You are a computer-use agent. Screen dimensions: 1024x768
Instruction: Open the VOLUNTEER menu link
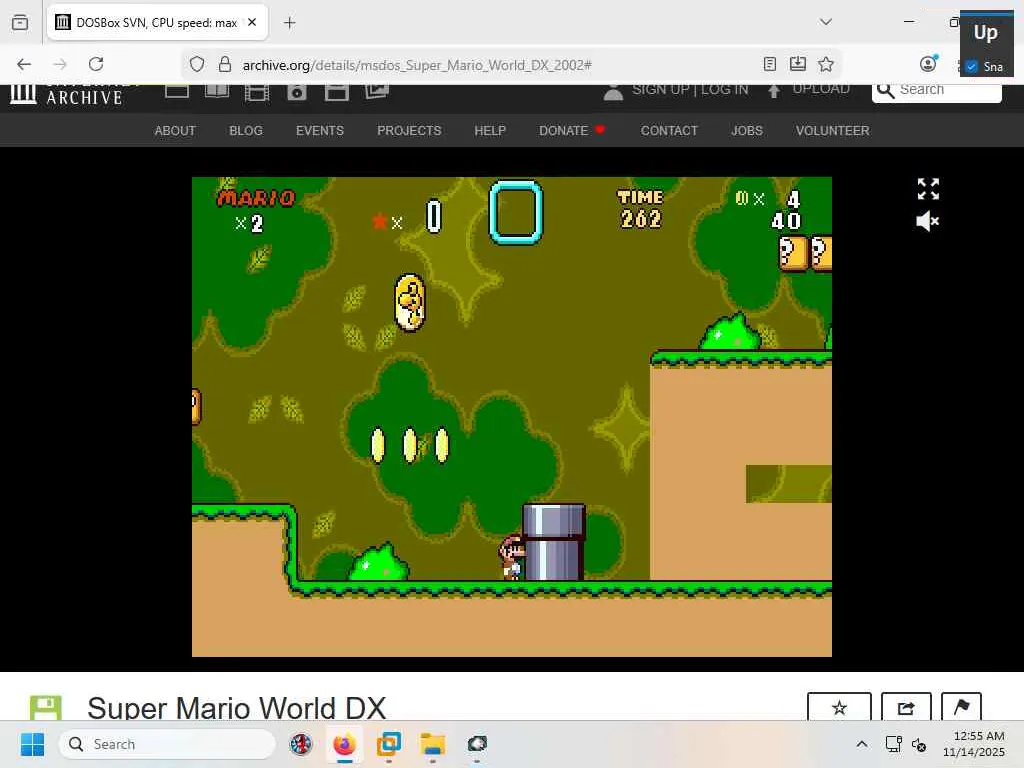832,131
